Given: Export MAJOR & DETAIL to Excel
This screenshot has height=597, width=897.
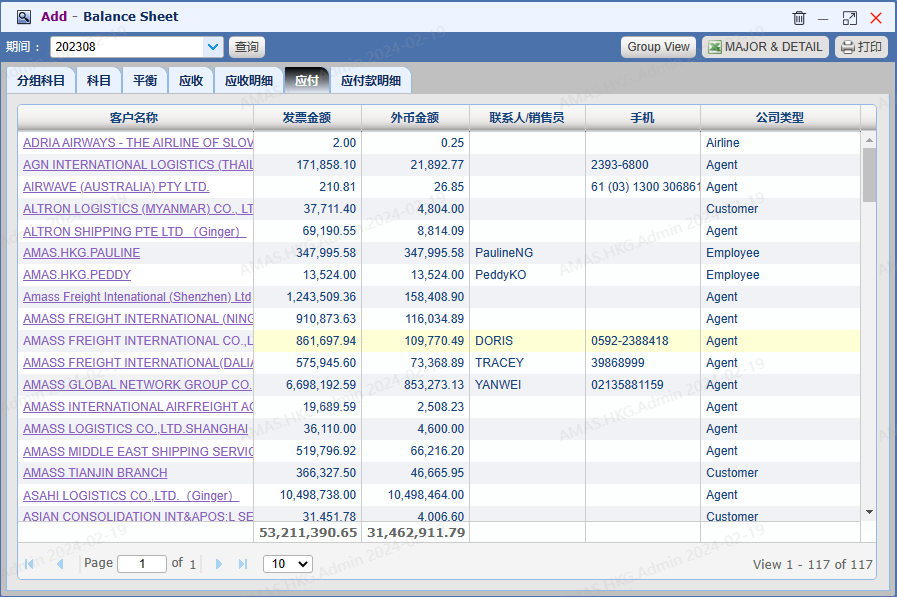Looking at the screenshot, I should pos(764,47).
